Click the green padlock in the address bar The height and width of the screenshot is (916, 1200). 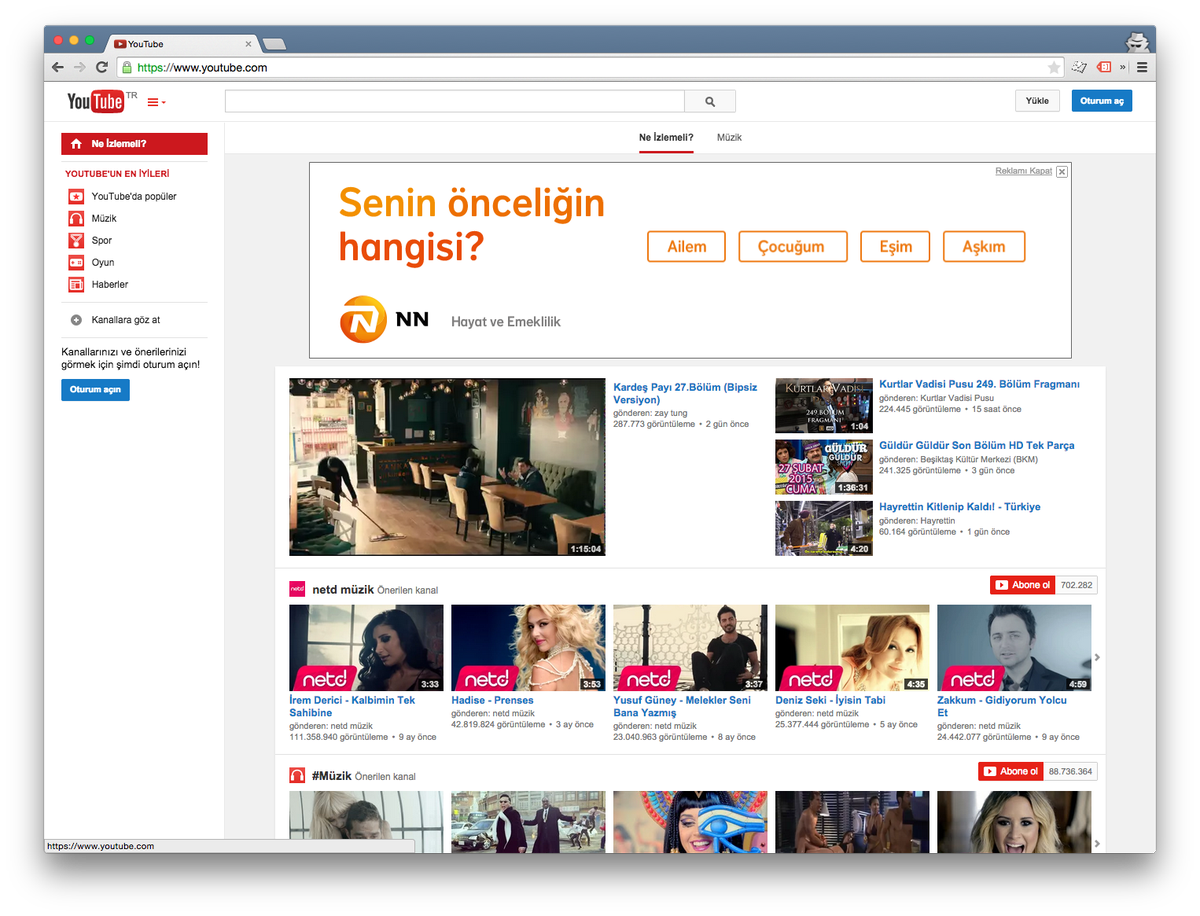pyautogui.click(x=126, y=67)
